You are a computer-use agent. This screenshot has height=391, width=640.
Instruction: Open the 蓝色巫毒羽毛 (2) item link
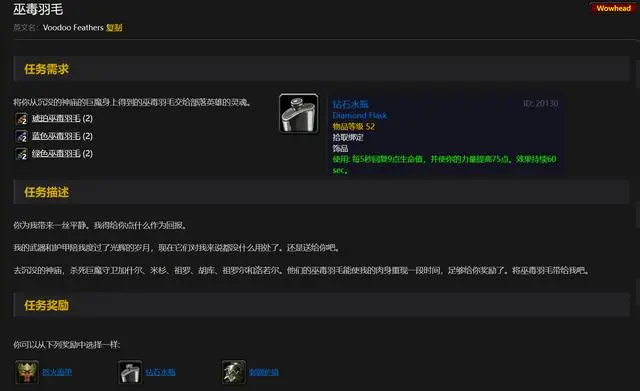[x=62, y=136]
